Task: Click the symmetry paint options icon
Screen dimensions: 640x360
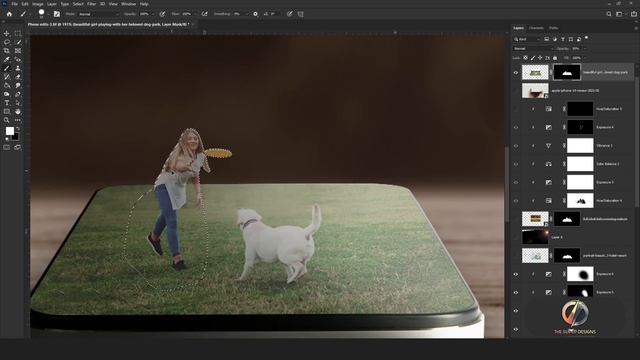Action: [x=301, y=14]
